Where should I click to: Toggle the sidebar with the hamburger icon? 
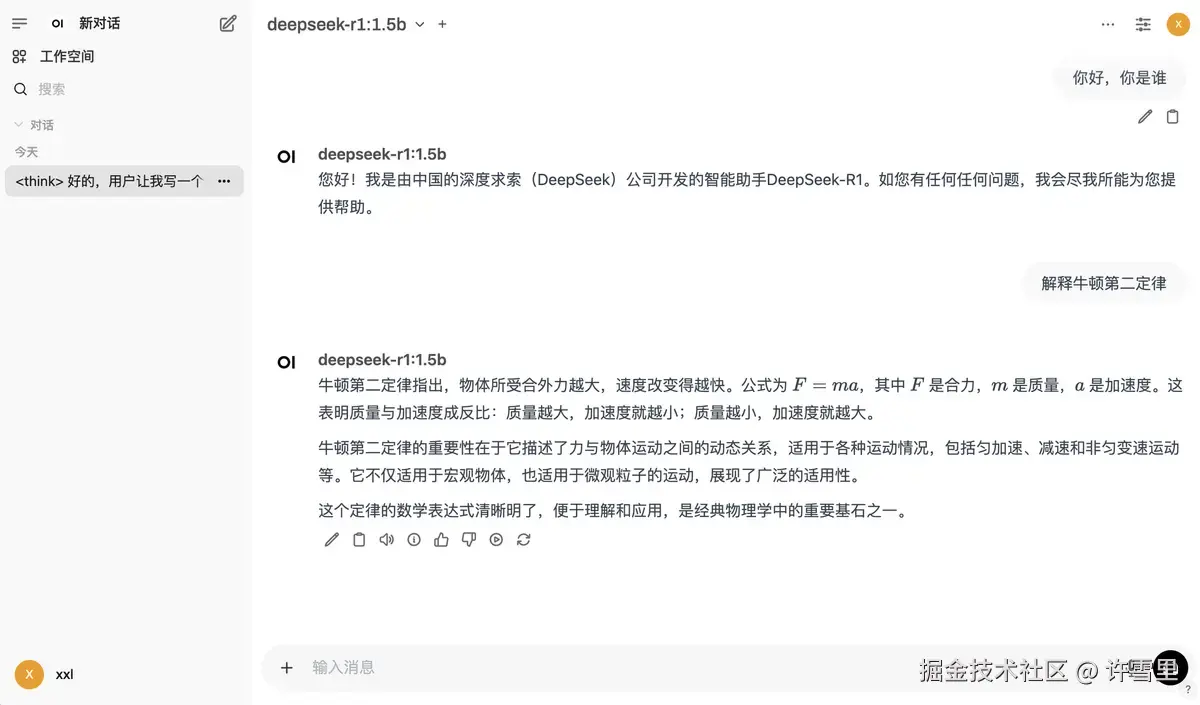(x=20, y=23)
